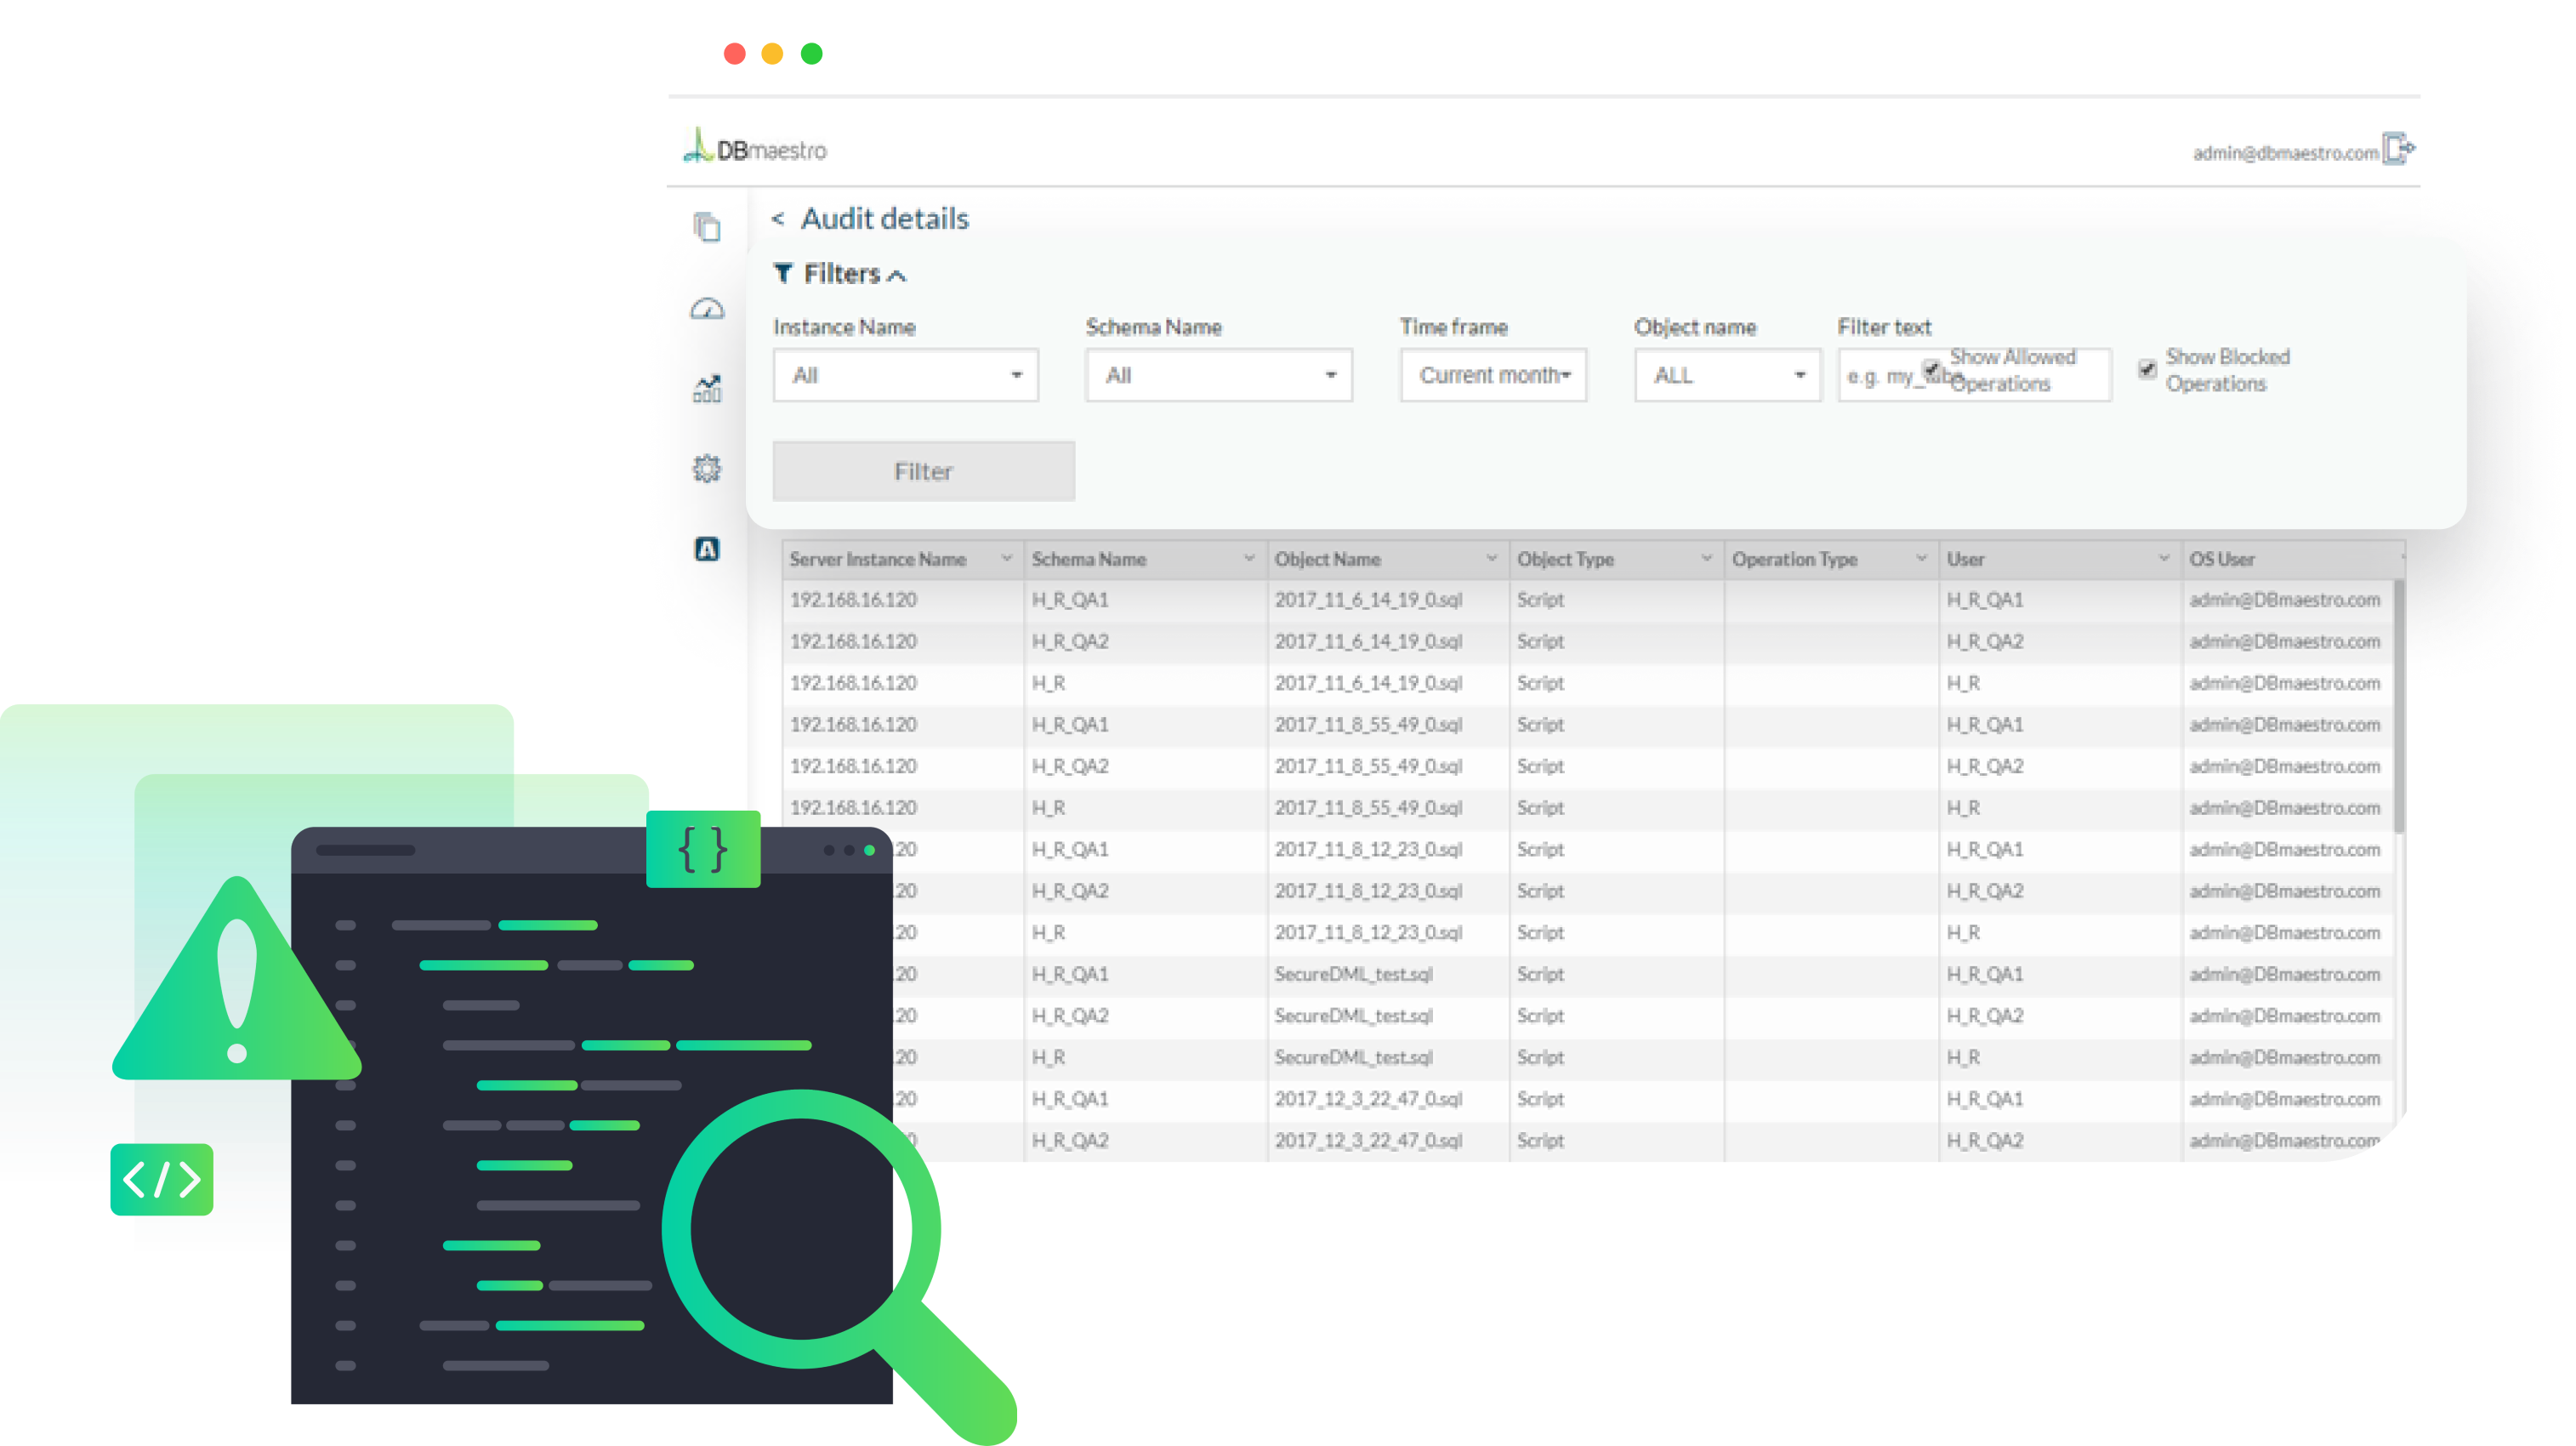Click the logout icon next to the admin email

pyautogui.click(x=2399, y=149)
